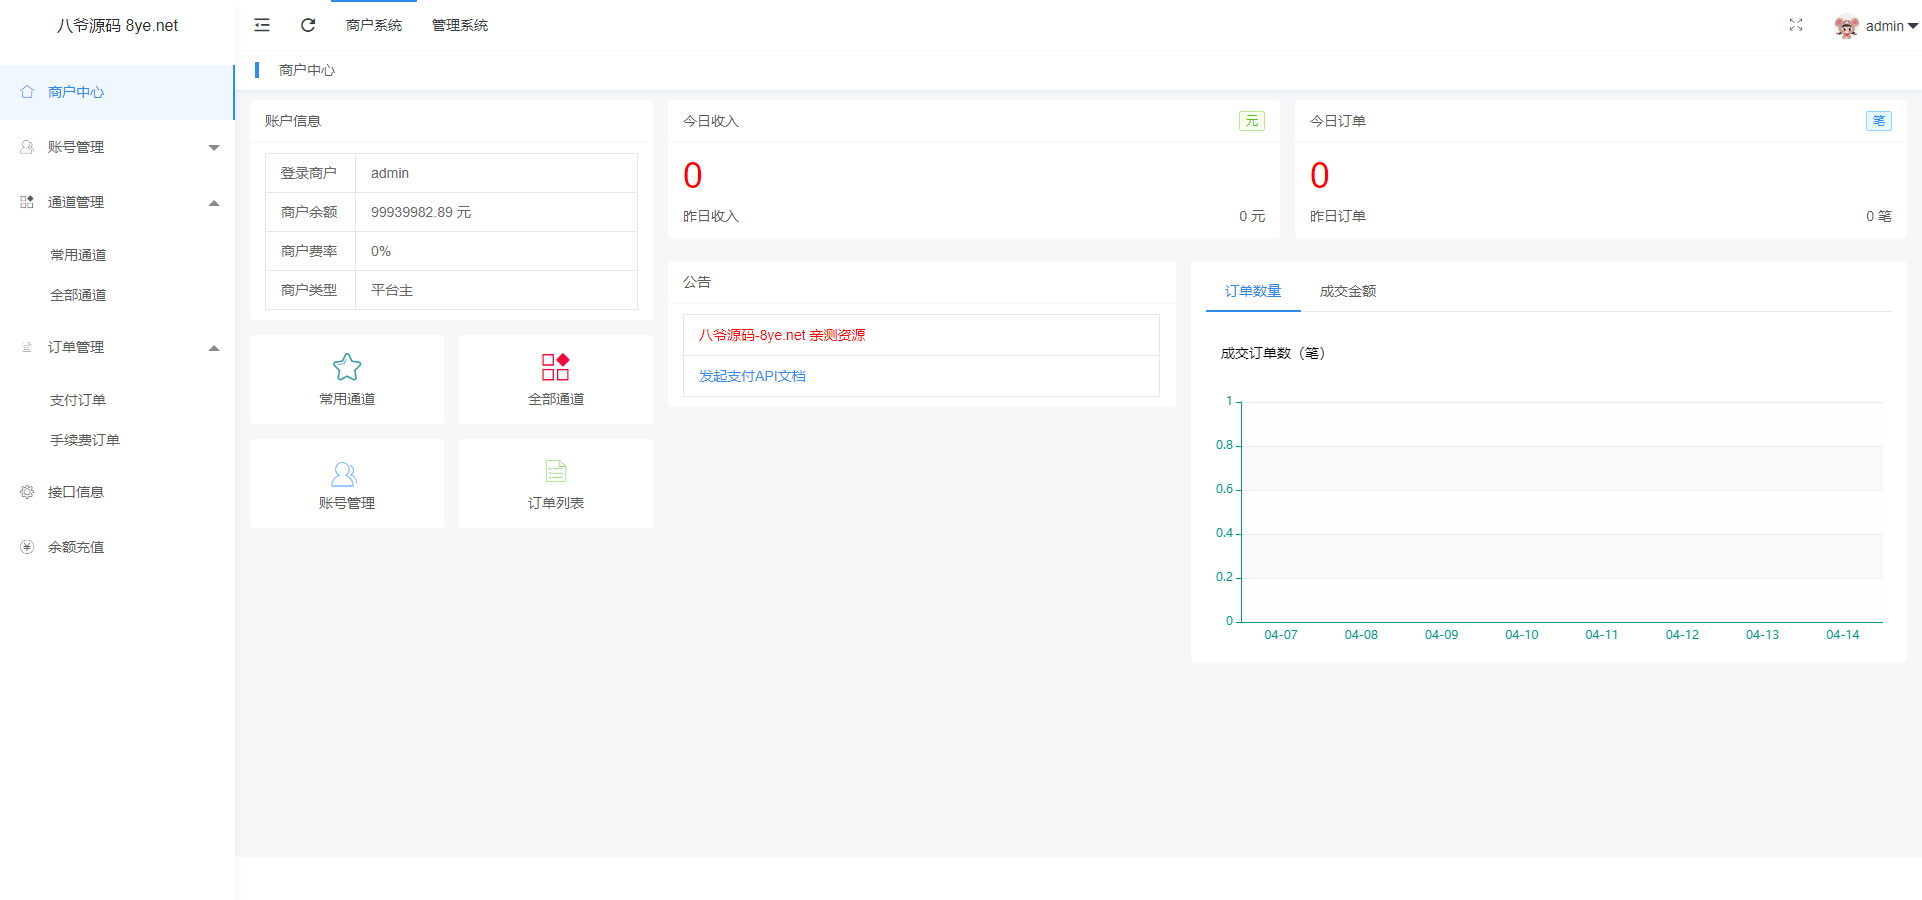The height and width of the screenshot is (900, 1922).
Task: Click the refresh icon in the toolbar
Action: (307, 25)
